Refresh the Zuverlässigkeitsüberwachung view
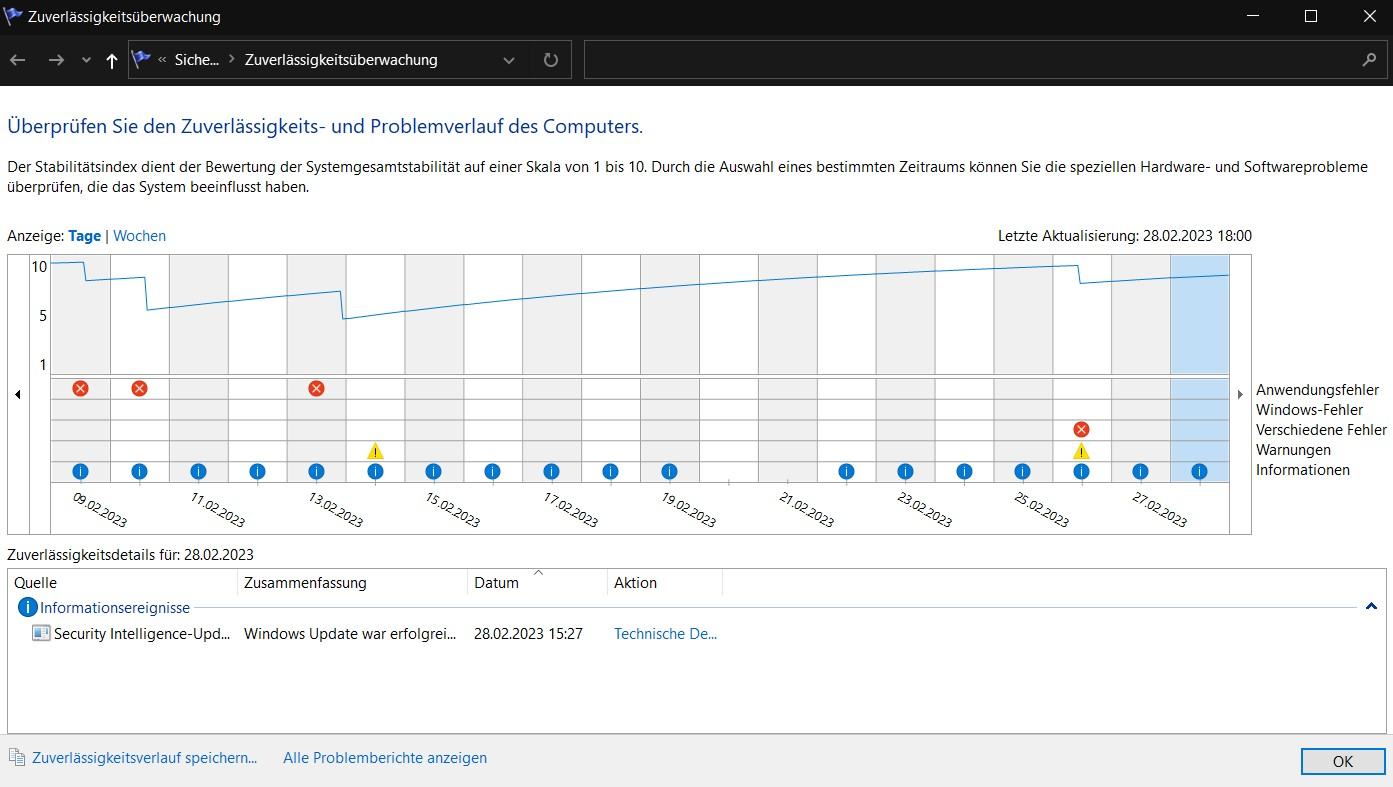The height and width of the screenshot is (787, 1393). point(551,60)
